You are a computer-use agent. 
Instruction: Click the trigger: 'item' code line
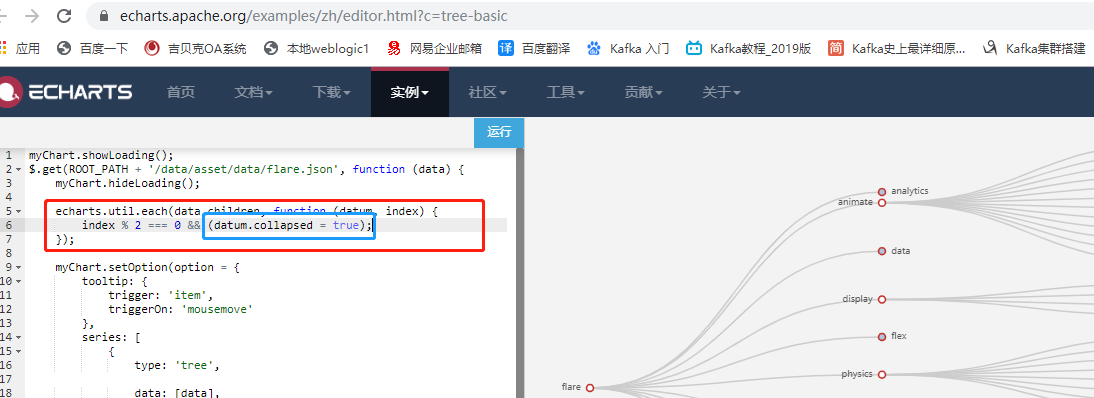tap(160, 295)
